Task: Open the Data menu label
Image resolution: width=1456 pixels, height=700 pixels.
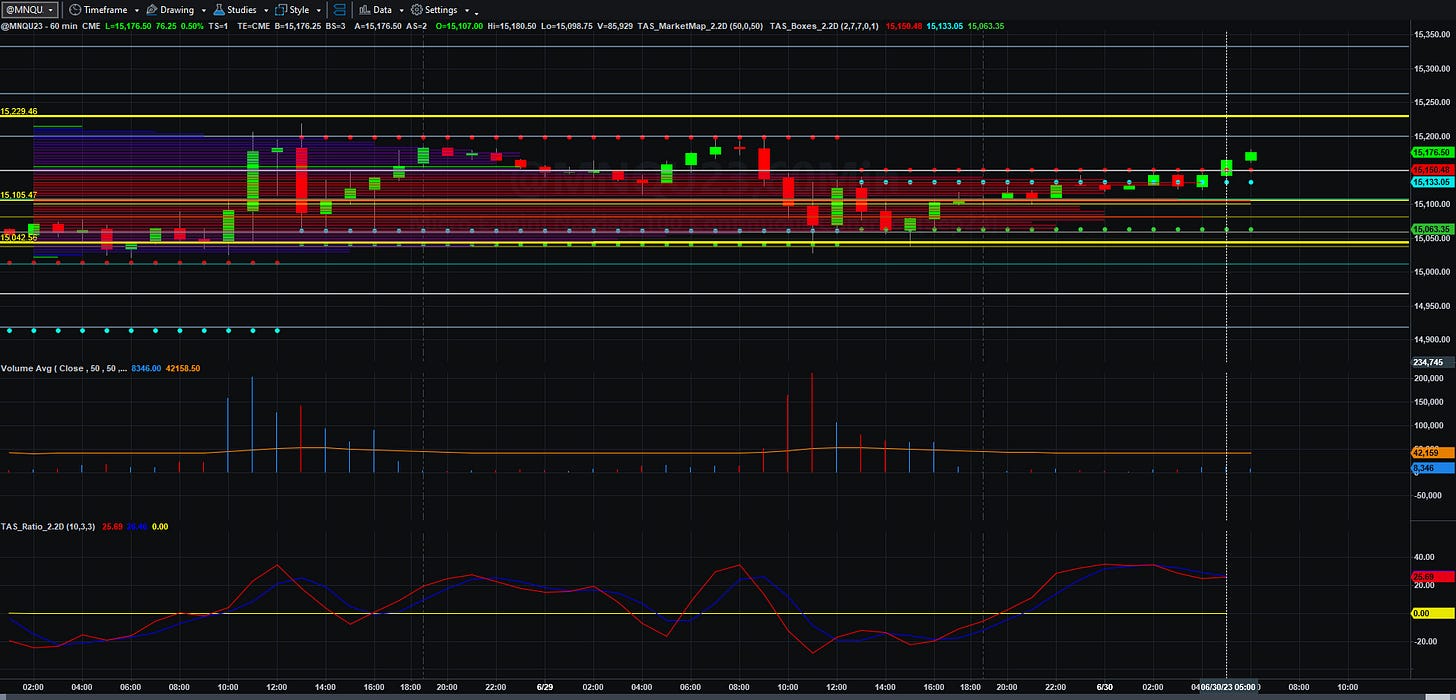Action: [382, 10]
